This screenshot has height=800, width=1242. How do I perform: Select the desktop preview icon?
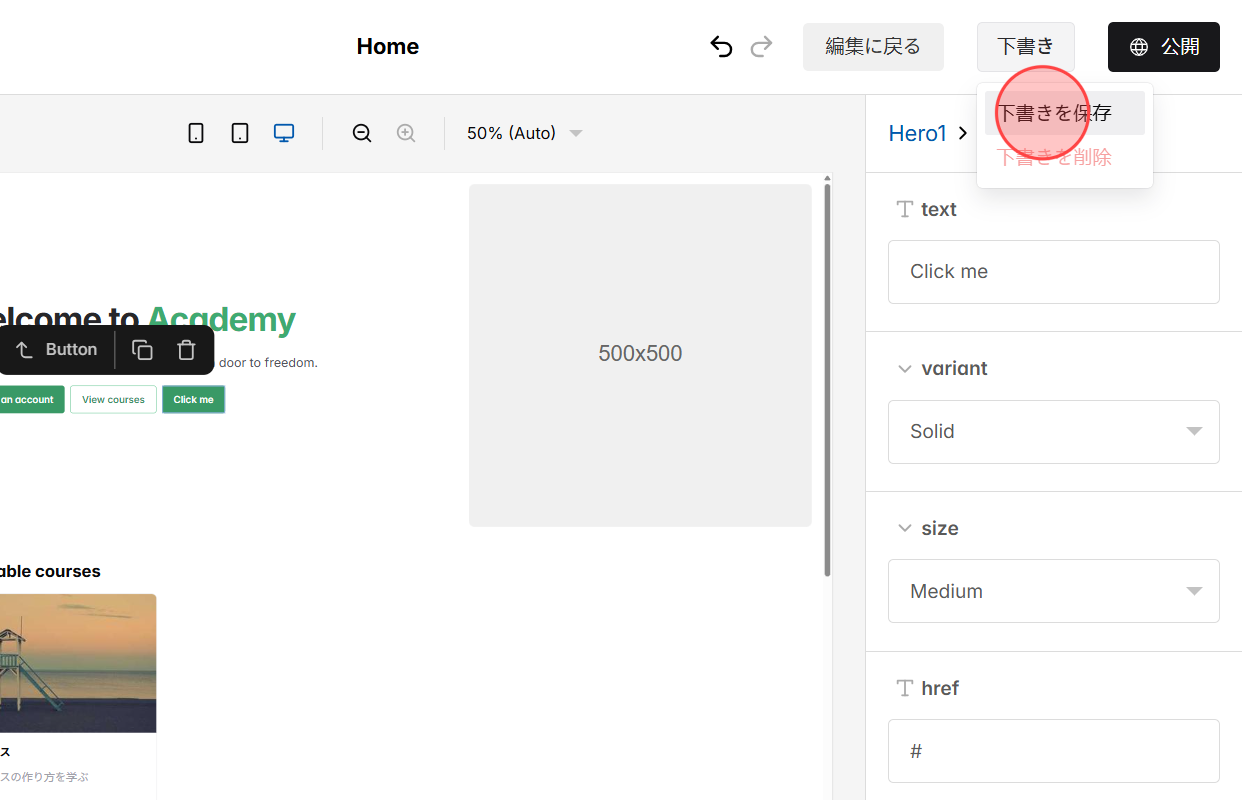[x=284, y=132]
